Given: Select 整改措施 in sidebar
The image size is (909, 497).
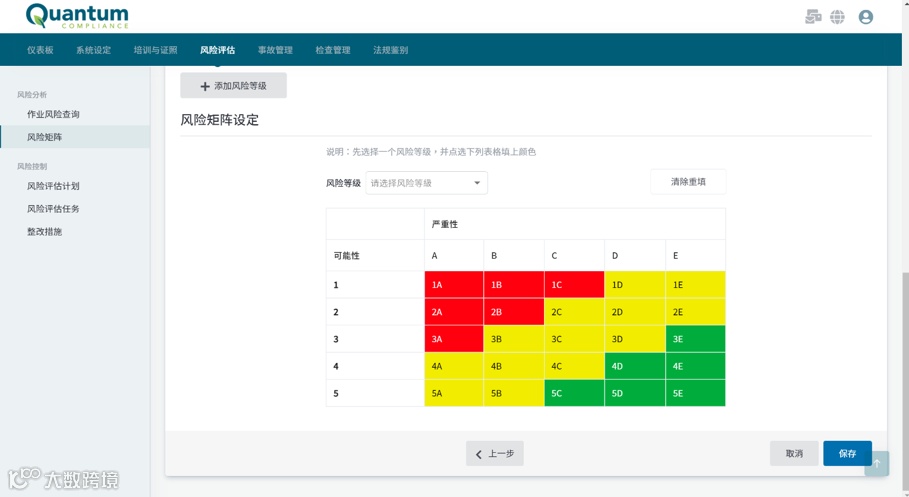Looking at the screenshot, I should pos(75,231).
